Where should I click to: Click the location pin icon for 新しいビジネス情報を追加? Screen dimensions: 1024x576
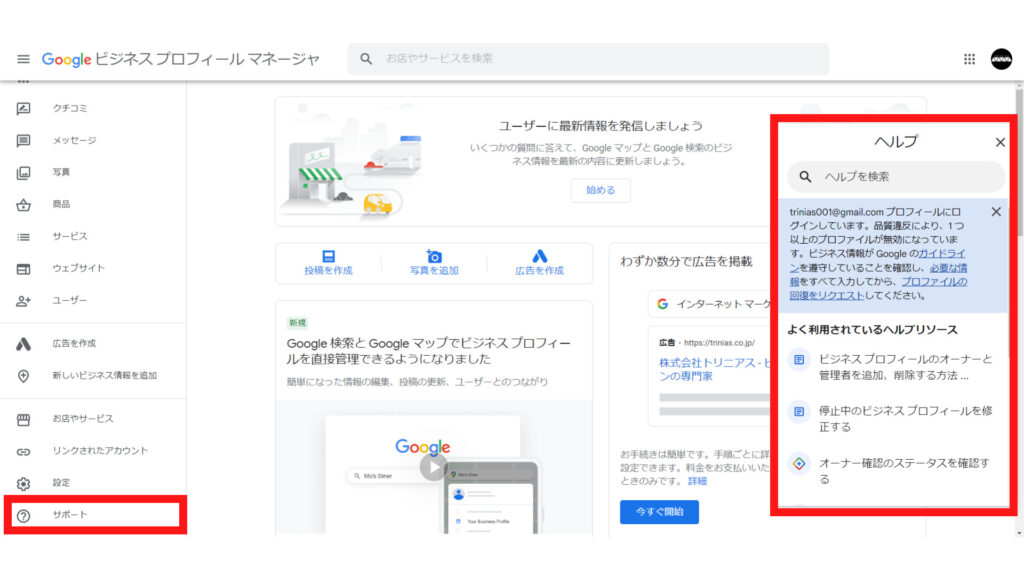[x=24, y=376]
